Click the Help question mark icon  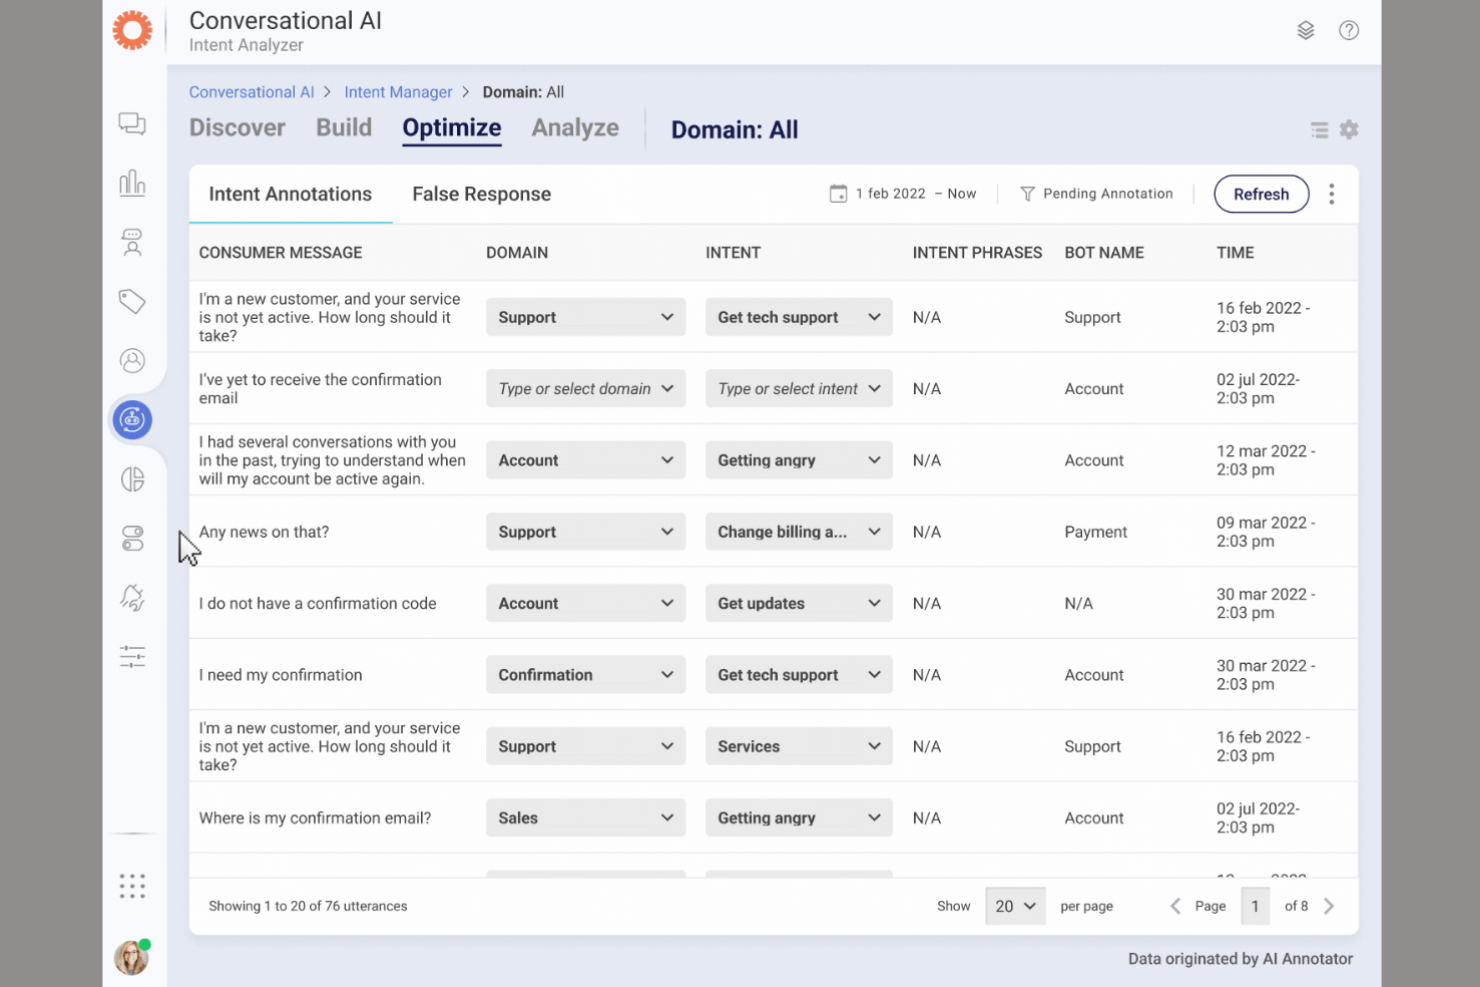pyautogui.click(x=1349, y=30)
